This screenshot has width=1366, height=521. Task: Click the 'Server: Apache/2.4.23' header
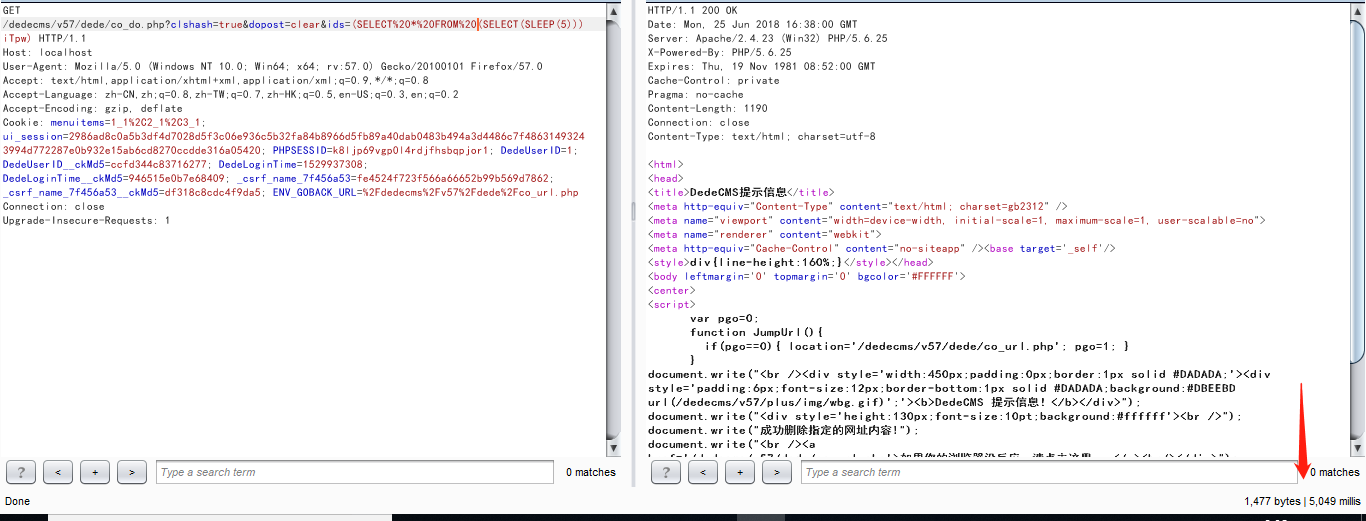point(767,38)
